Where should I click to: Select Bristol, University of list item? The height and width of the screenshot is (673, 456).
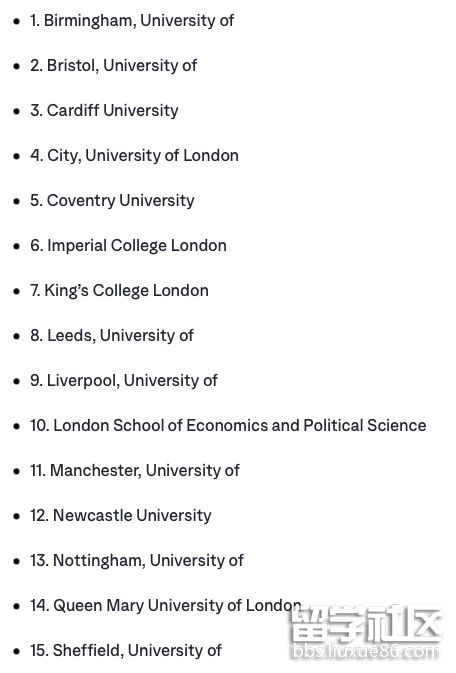113,66
